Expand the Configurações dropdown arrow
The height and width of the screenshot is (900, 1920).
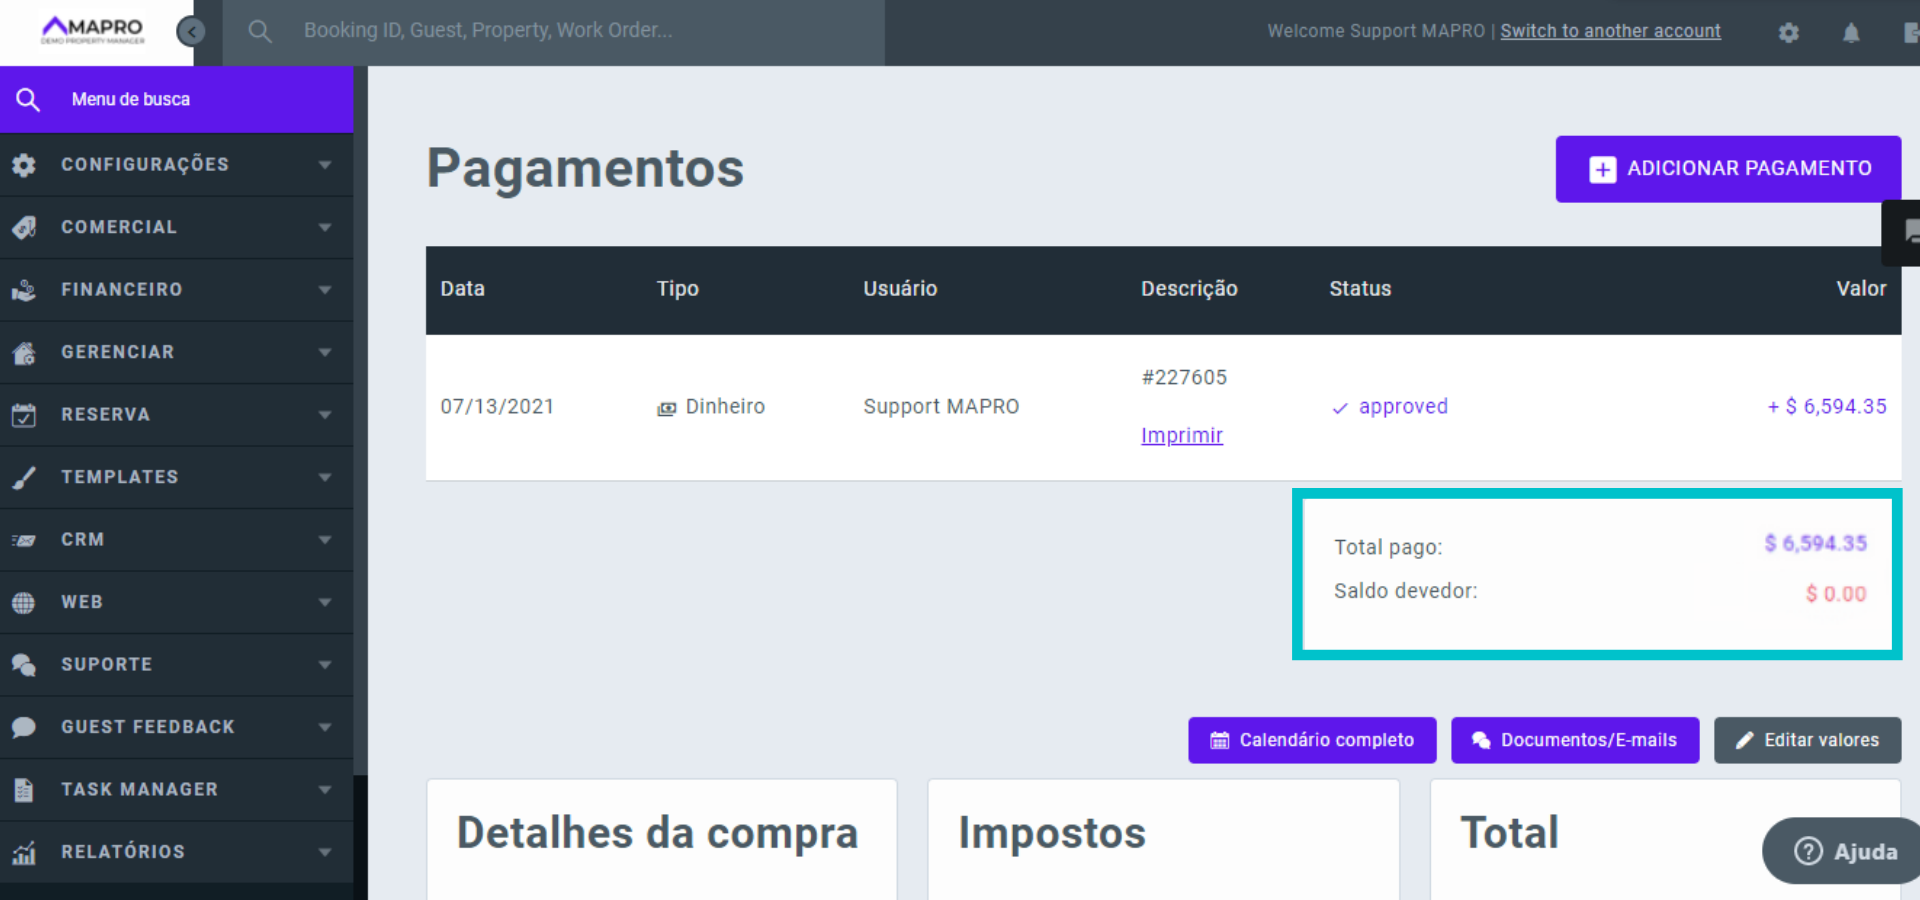coord(325,165)
